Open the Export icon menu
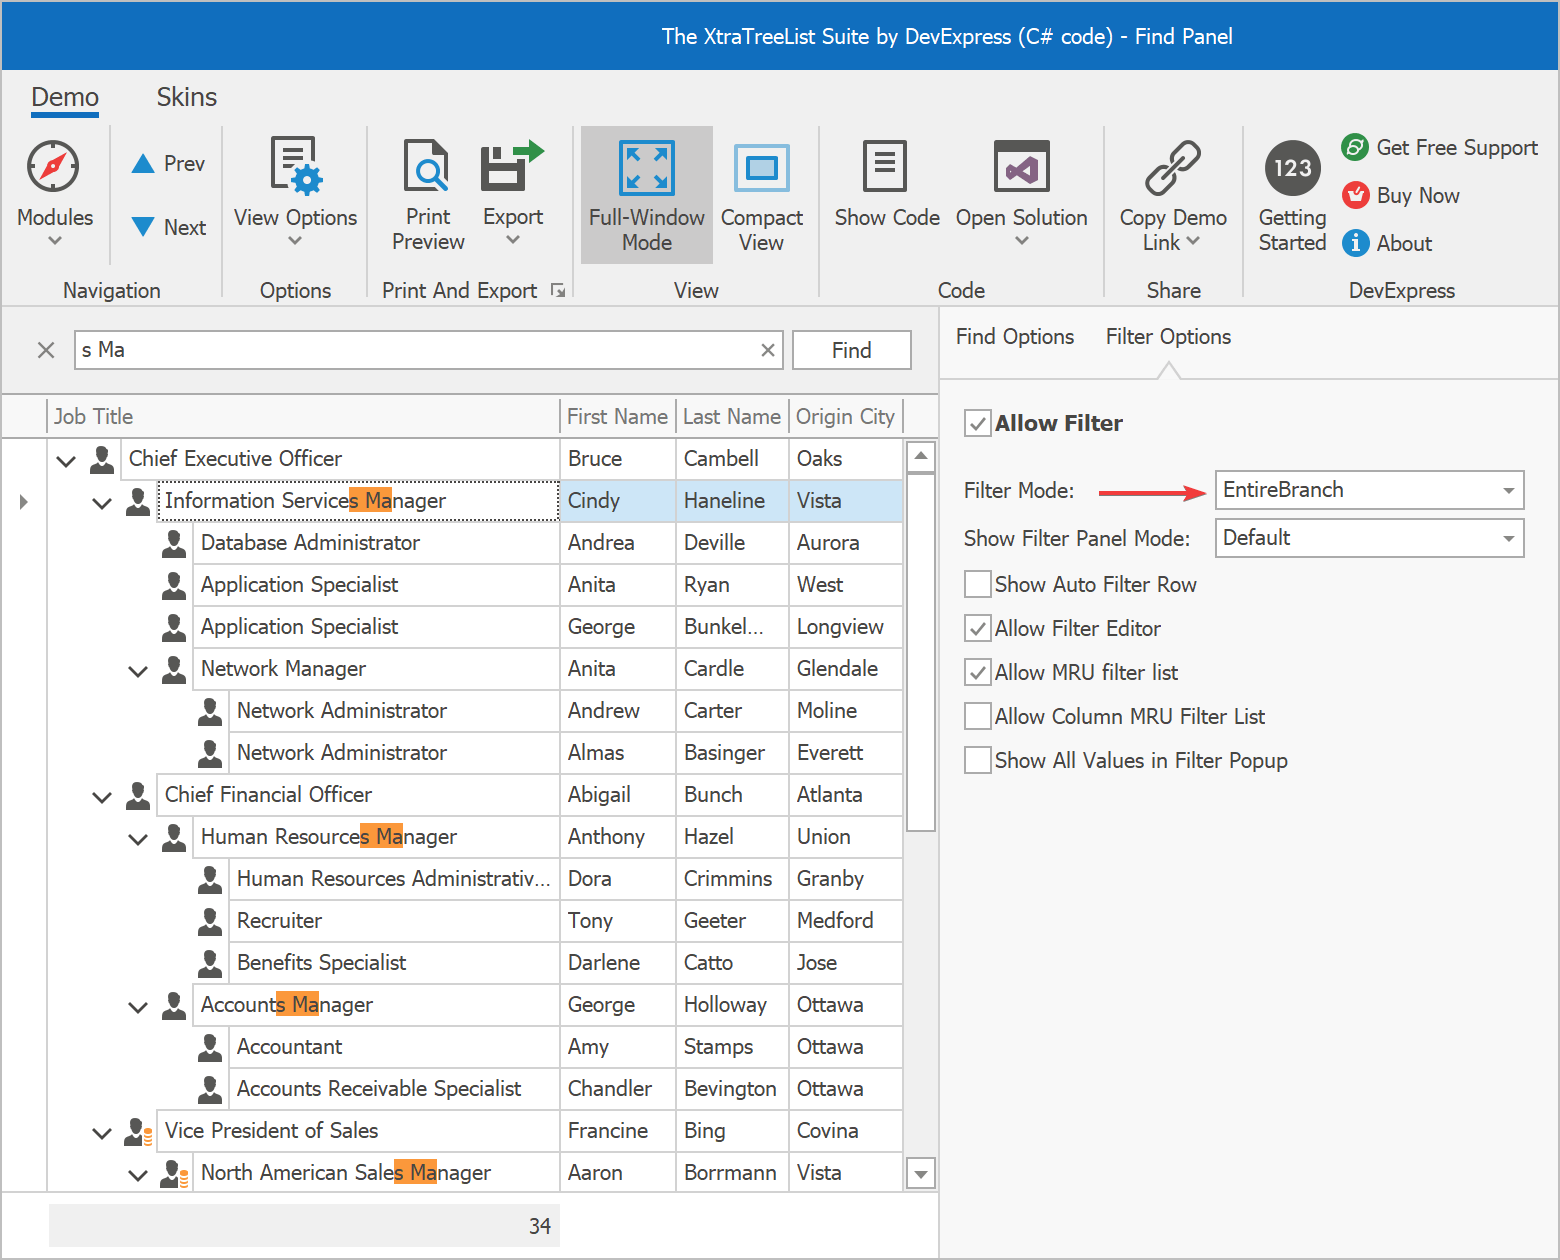Image resolution: width=1560 pixels, height=1260 pixels. 512,167
